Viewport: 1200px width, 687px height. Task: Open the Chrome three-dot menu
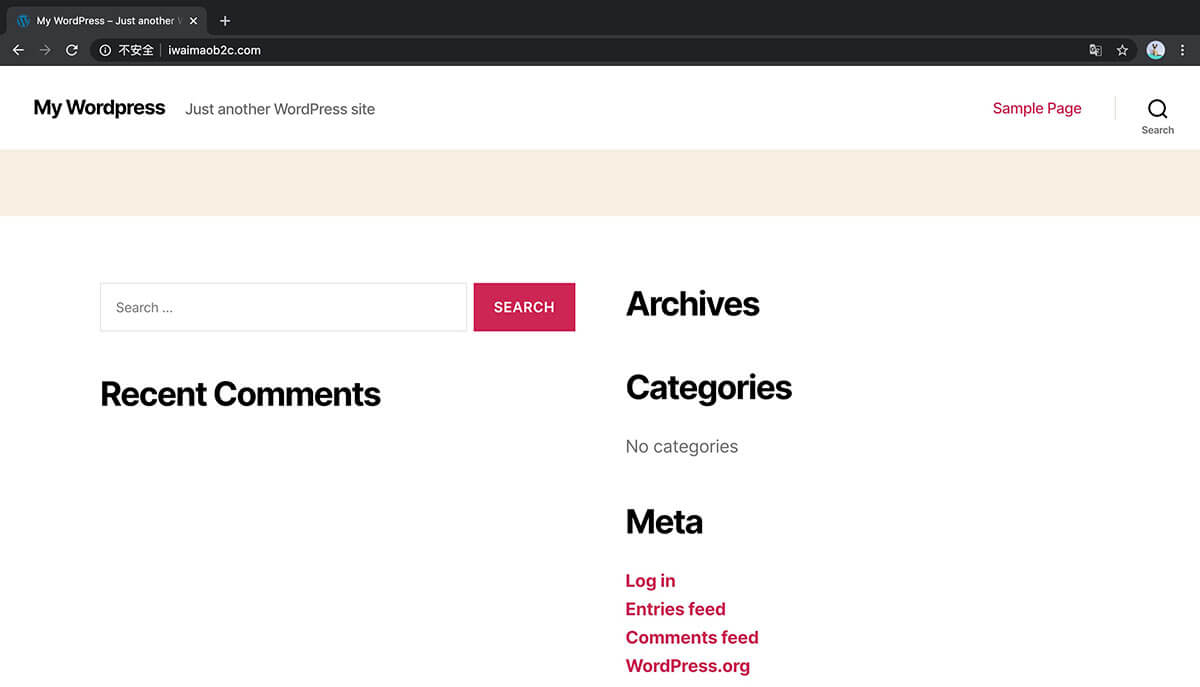pyautogui.click(x=1183, y=50)
